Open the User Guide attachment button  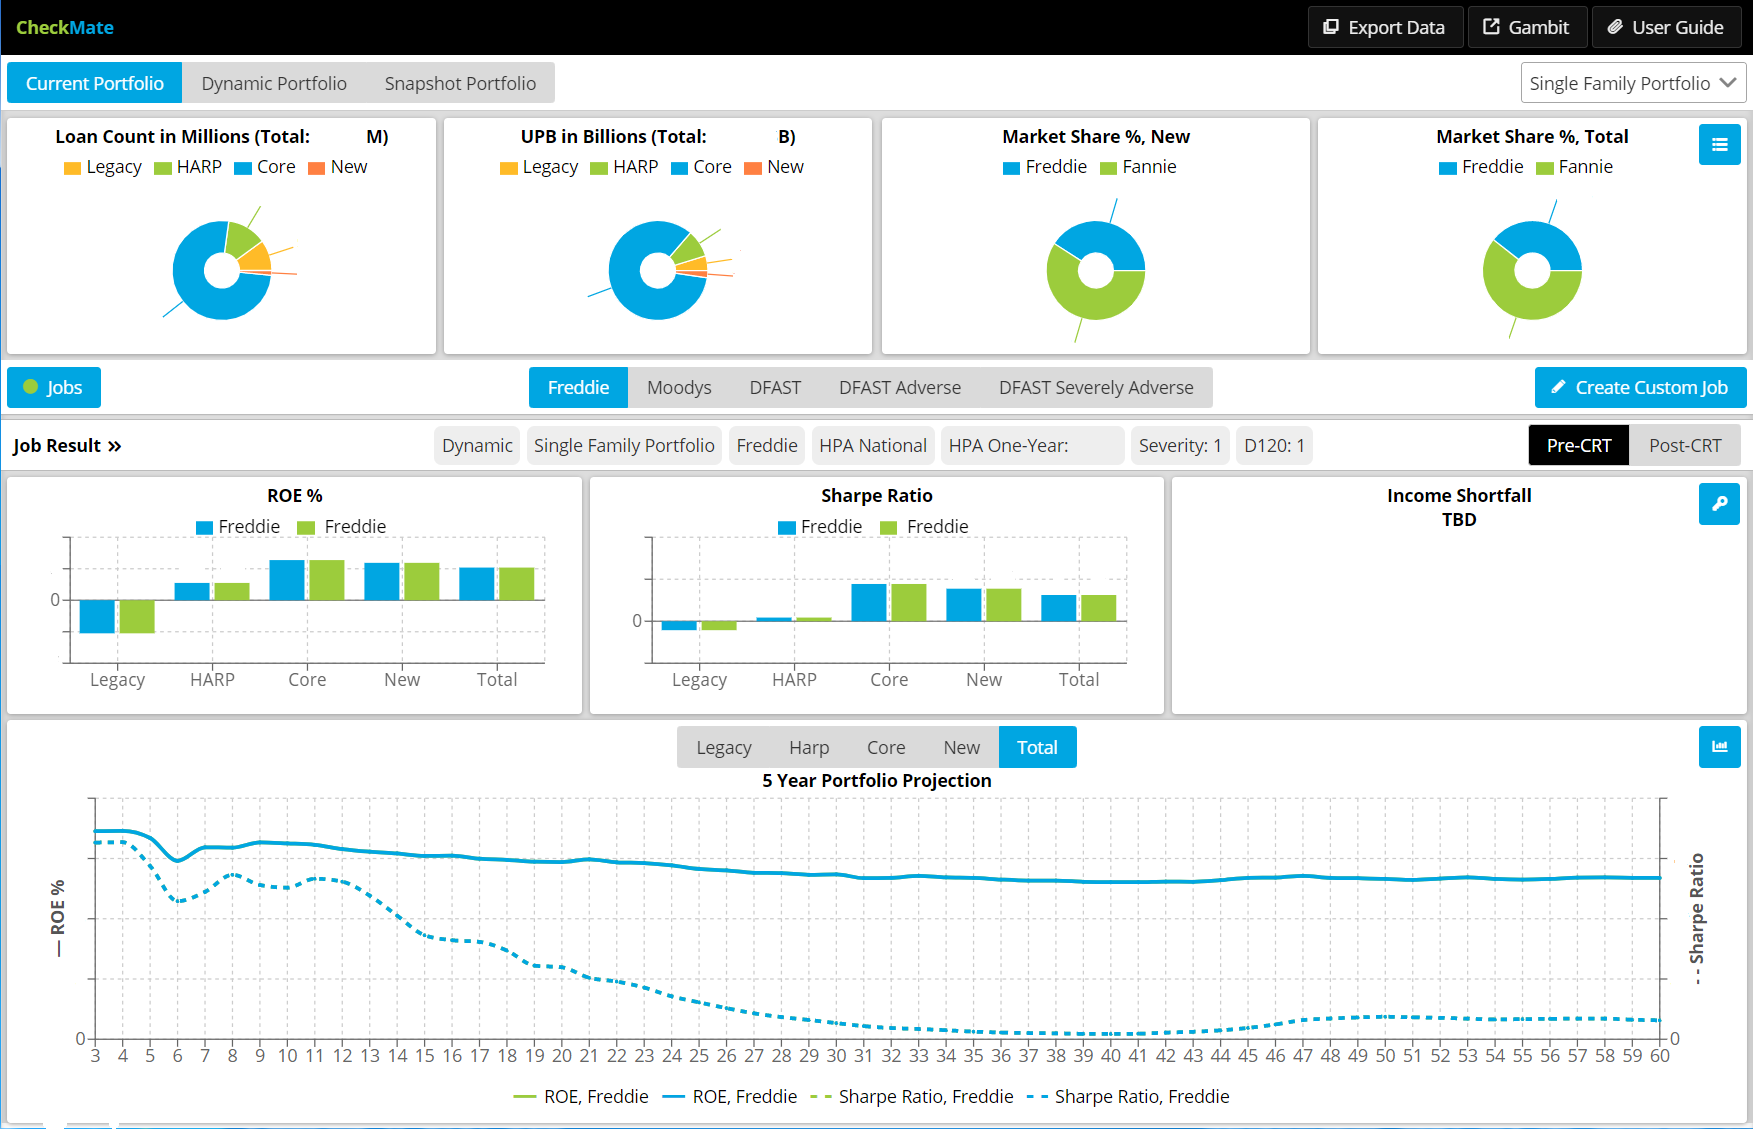[1665, 27]
